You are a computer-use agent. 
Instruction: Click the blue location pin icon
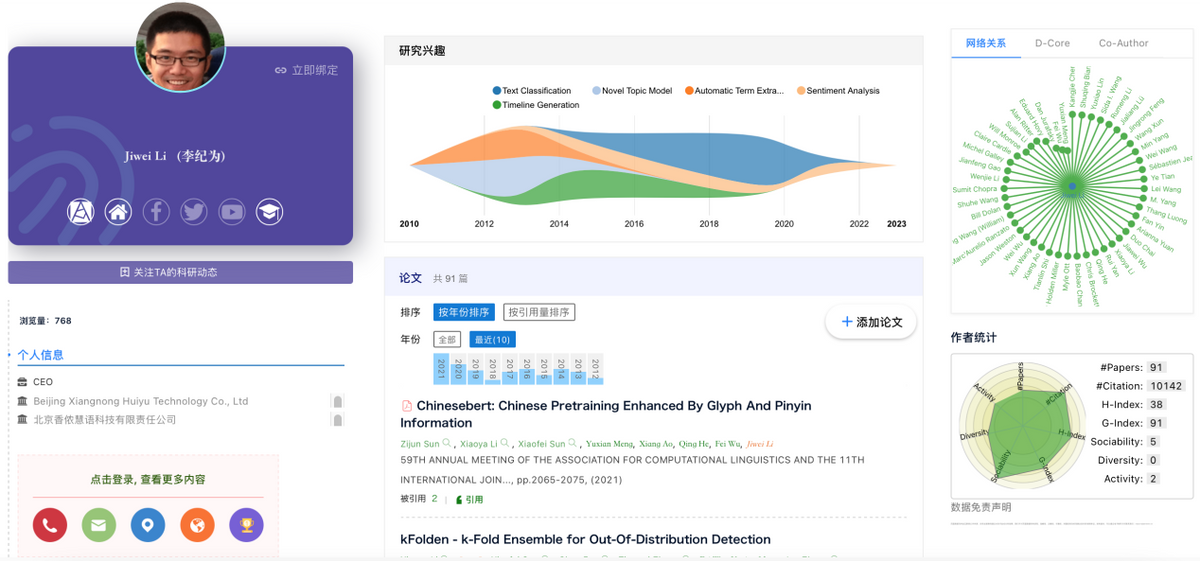tap(148, 525)
